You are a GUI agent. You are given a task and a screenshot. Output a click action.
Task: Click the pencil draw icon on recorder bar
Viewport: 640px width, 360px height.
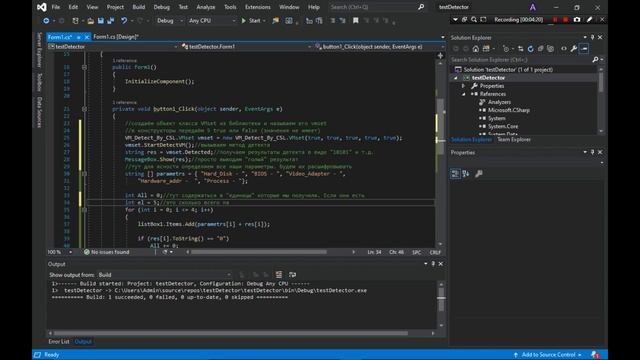pyautogui.click(x=589, y=20)
